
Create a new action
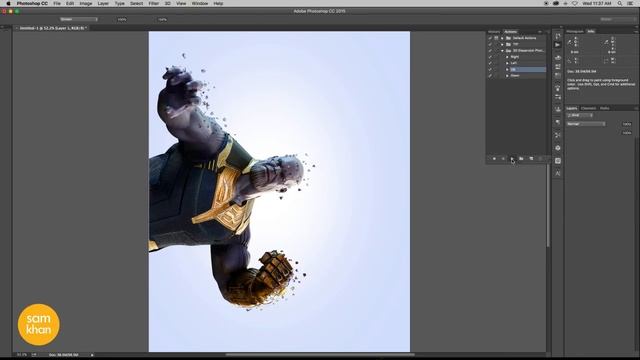(531, 159)
